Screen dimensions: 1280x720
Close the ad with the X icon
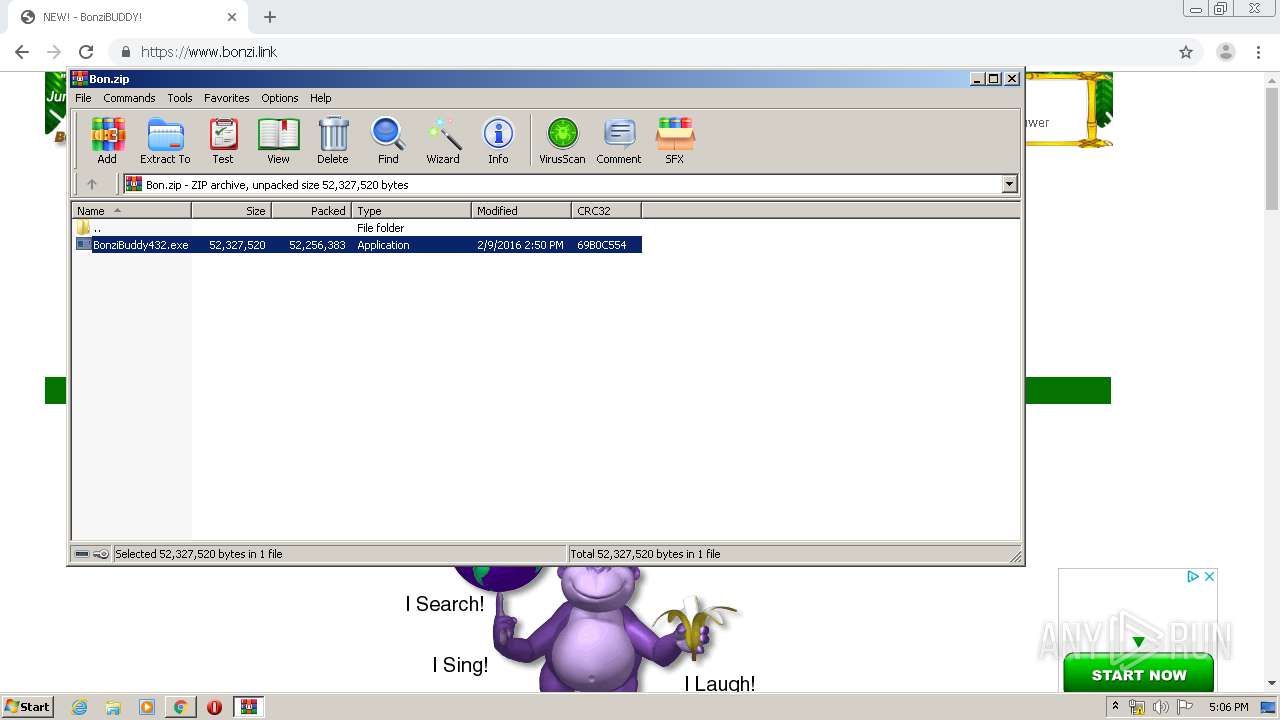pos(1209,576)
